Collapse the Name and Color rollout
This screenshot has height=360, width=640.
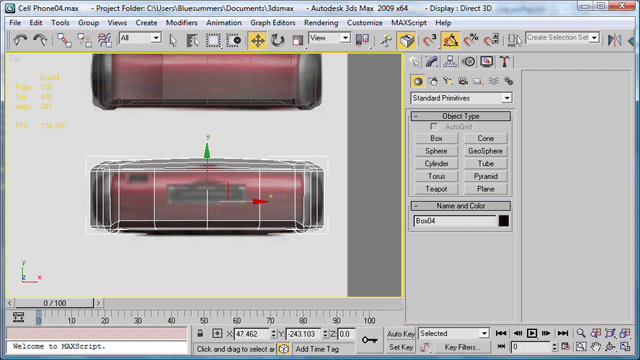460,206
